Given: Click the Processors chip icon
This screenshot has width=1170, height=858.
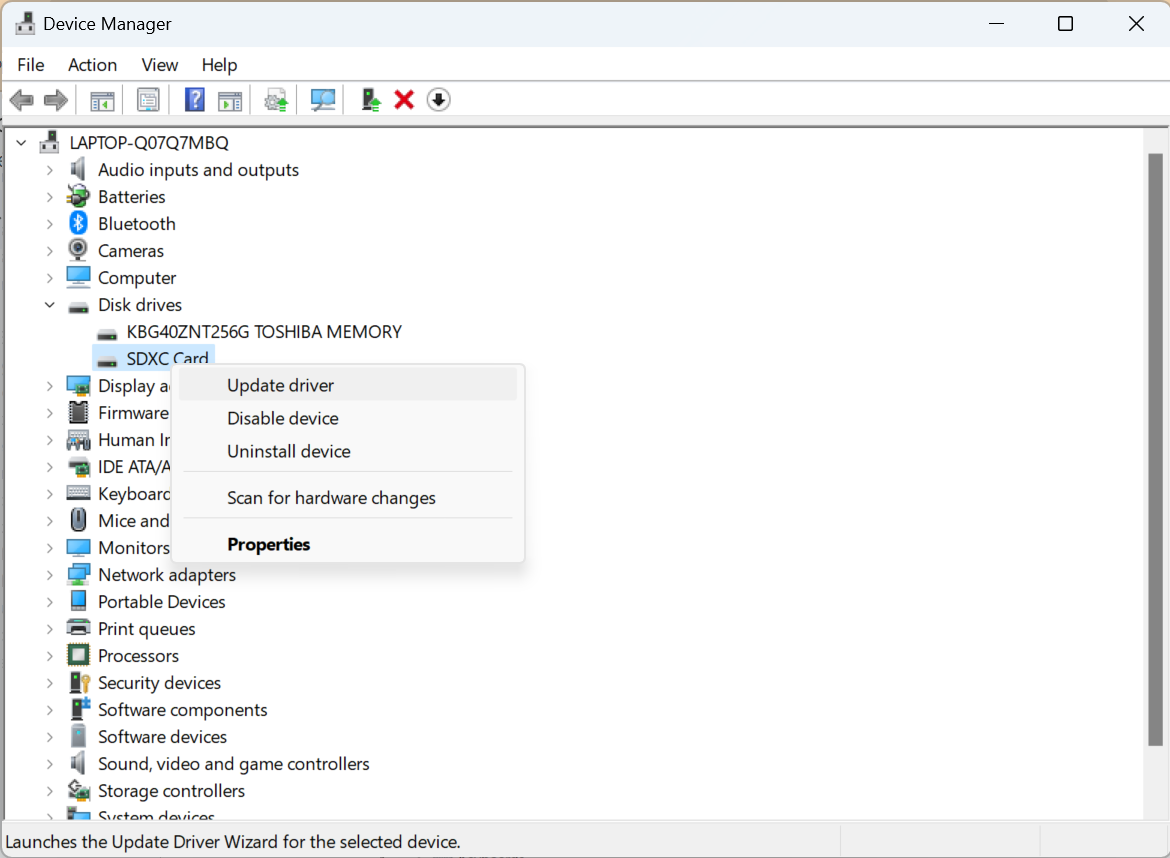Looking at the screenshot, I should [x=78, y=655].
